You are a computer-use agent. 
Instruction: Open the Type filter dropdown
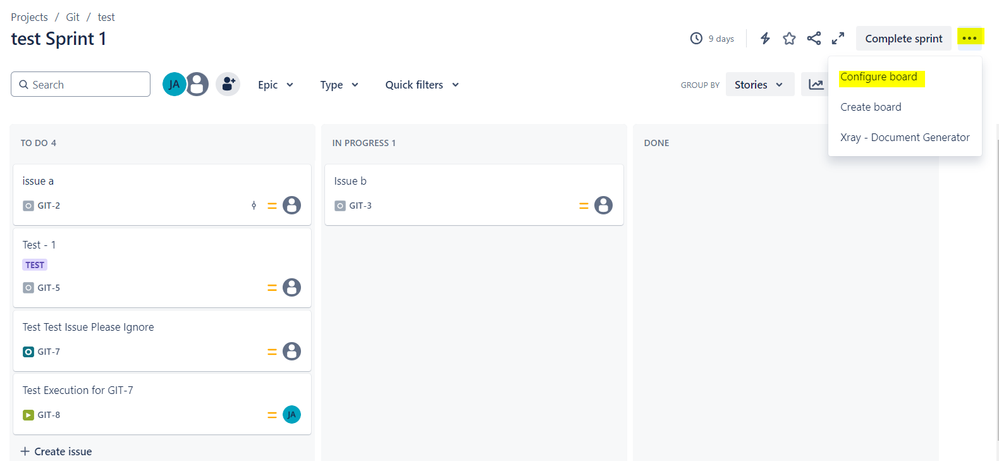pos(339,85)
